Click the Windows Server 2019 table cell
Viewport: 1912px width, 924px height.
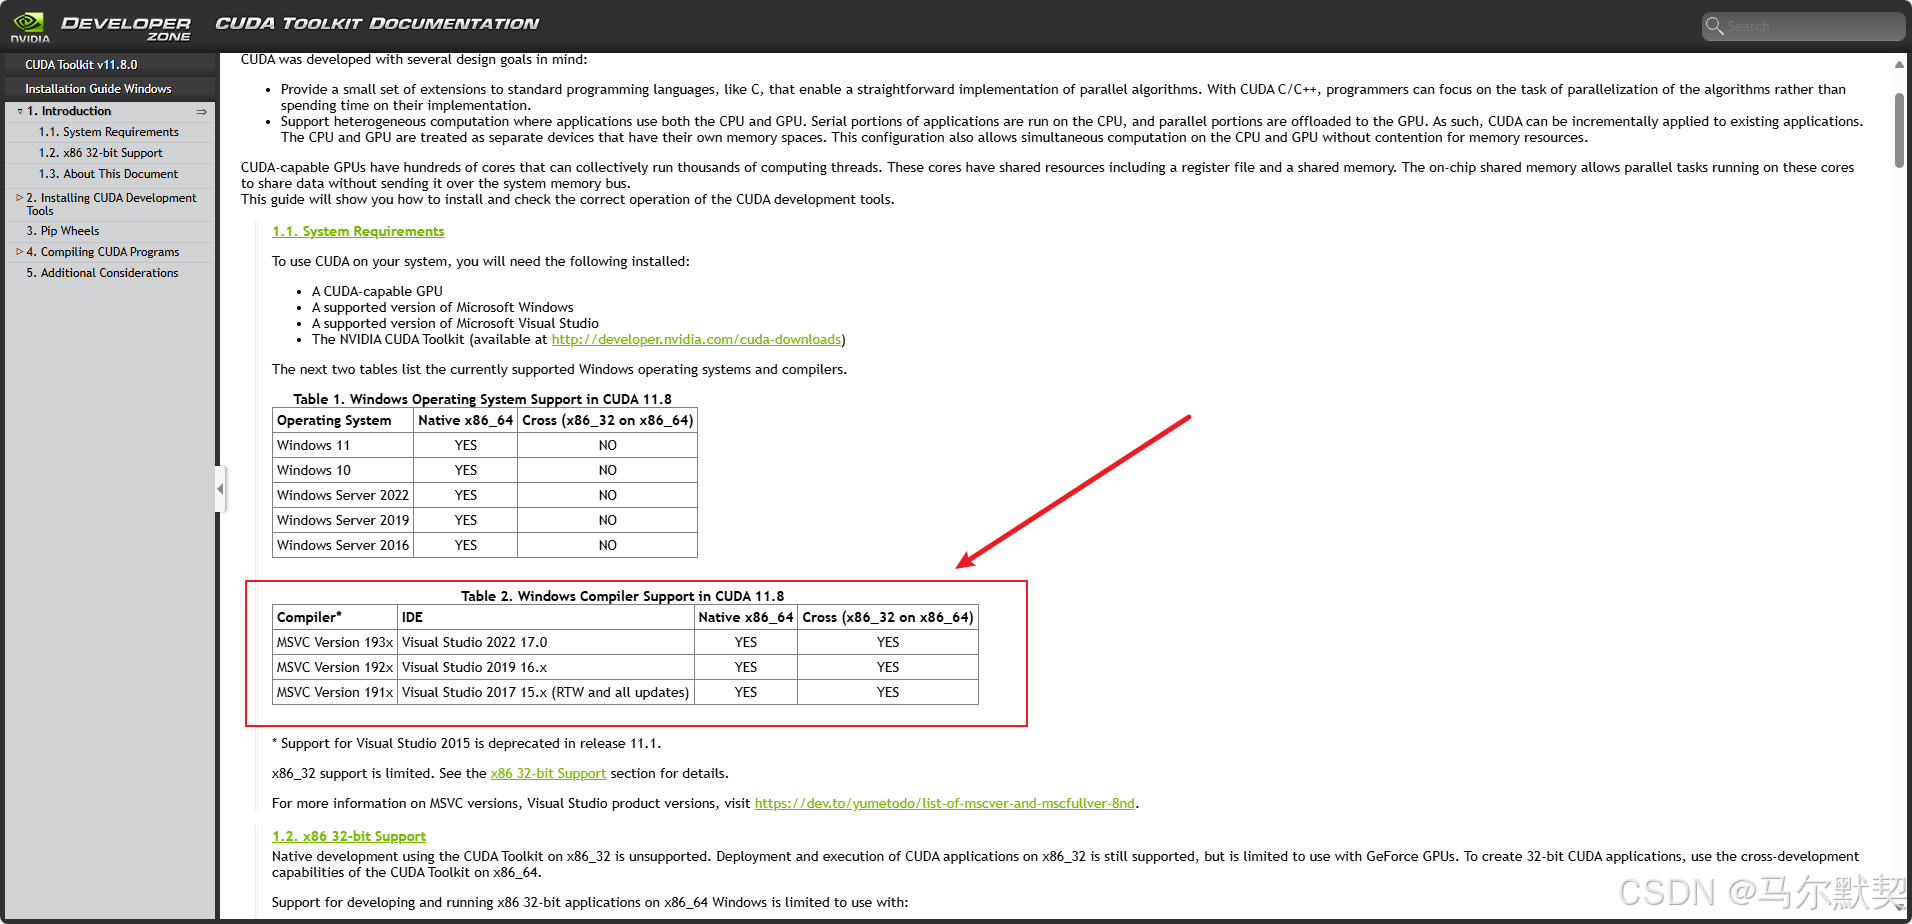343,521
